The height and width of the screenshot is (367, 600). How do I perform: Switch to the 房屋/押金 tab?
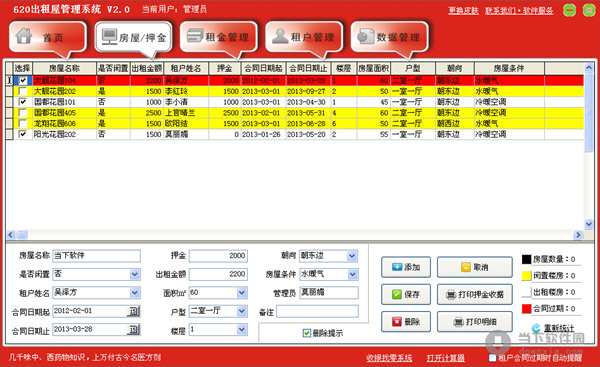(x=134, y=37)
